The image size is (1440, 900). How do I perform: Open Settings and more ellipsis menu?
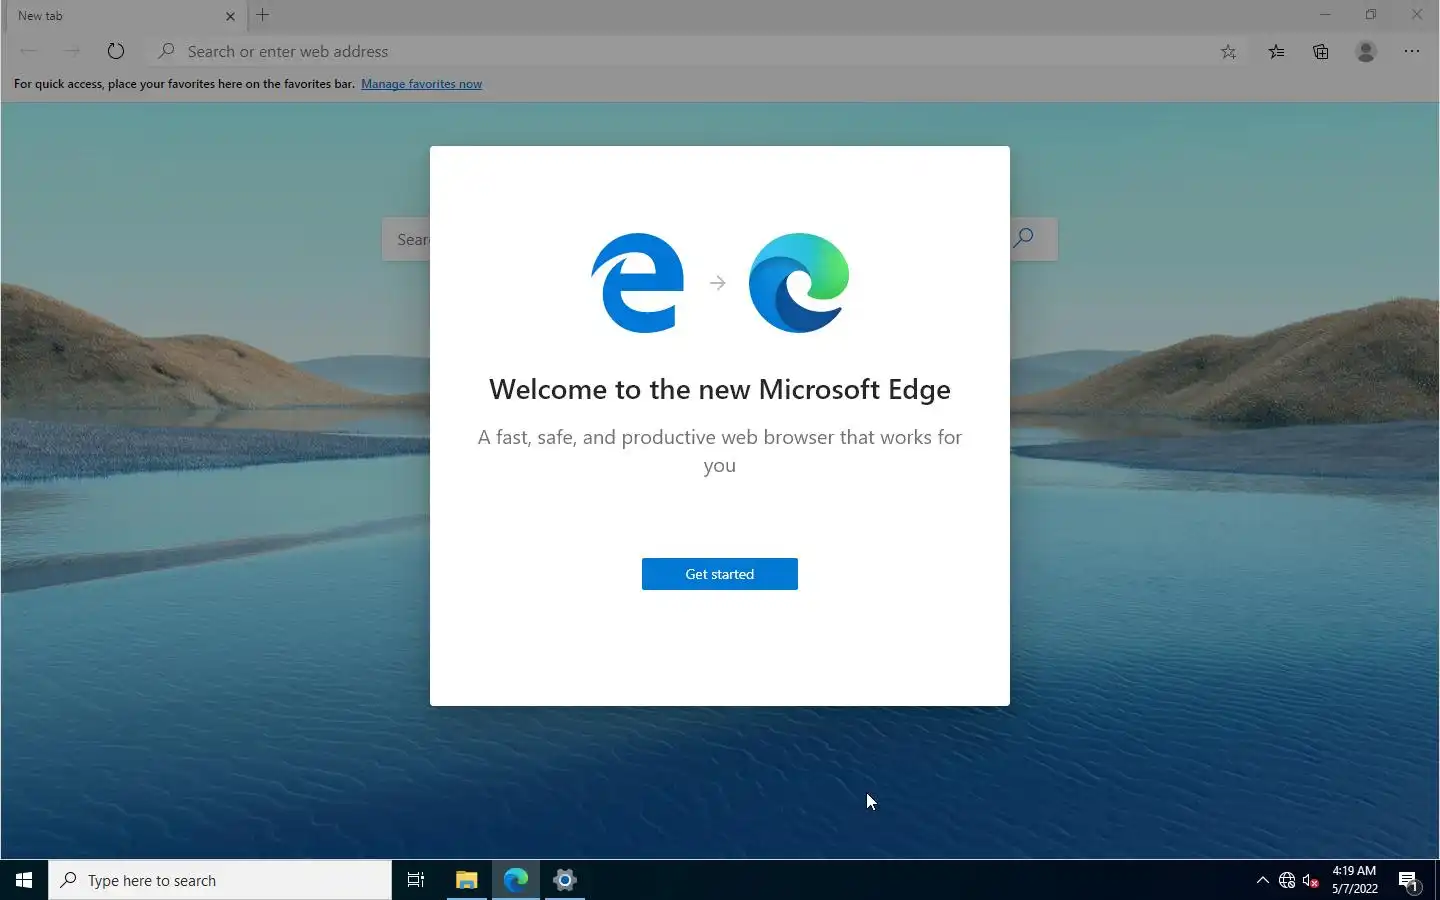coord(1412,51)
